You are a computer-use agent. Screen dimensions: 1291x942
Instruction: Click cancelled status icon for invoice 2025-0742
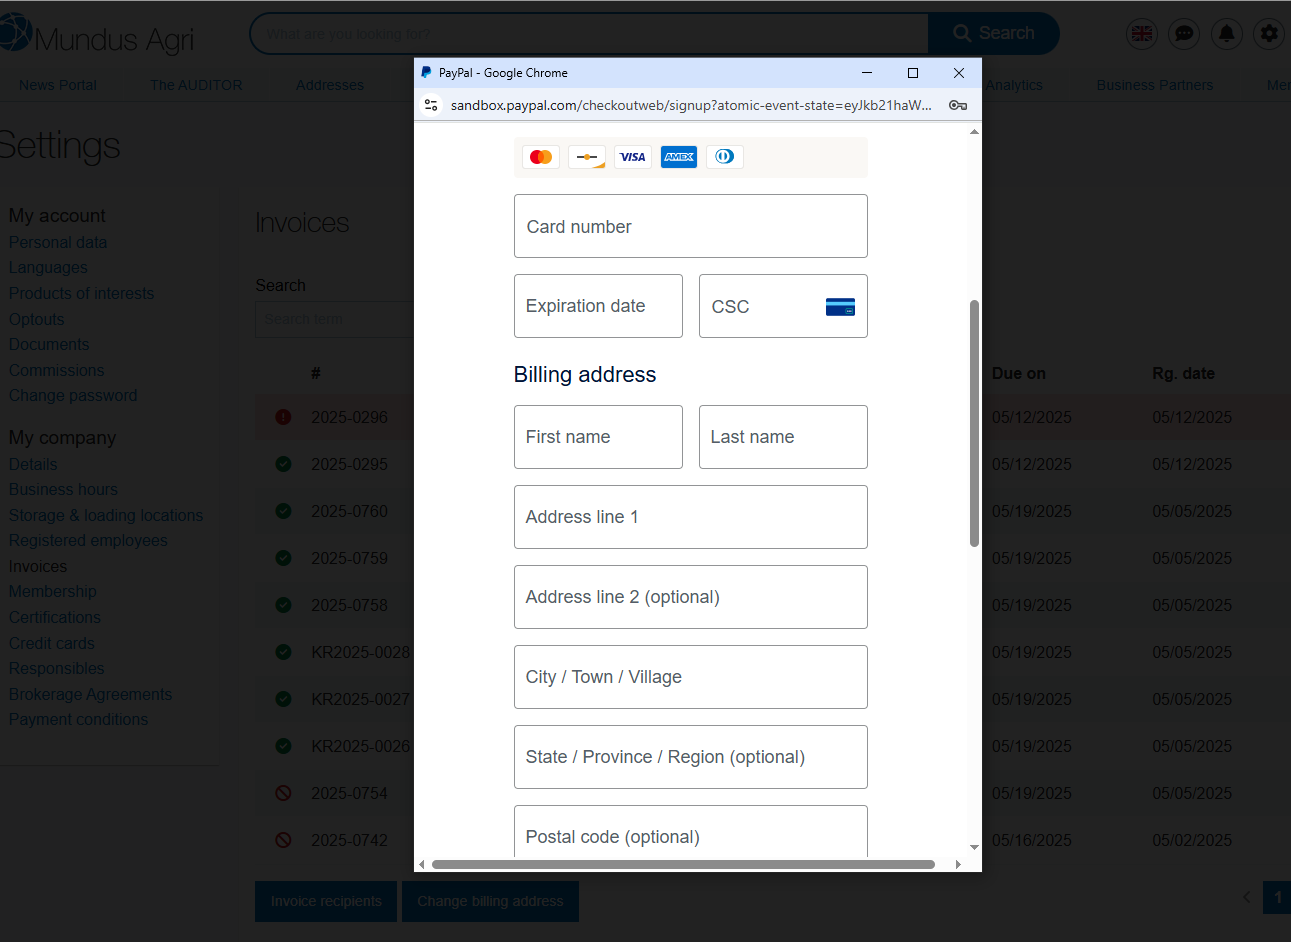click(x=283, y=840)
